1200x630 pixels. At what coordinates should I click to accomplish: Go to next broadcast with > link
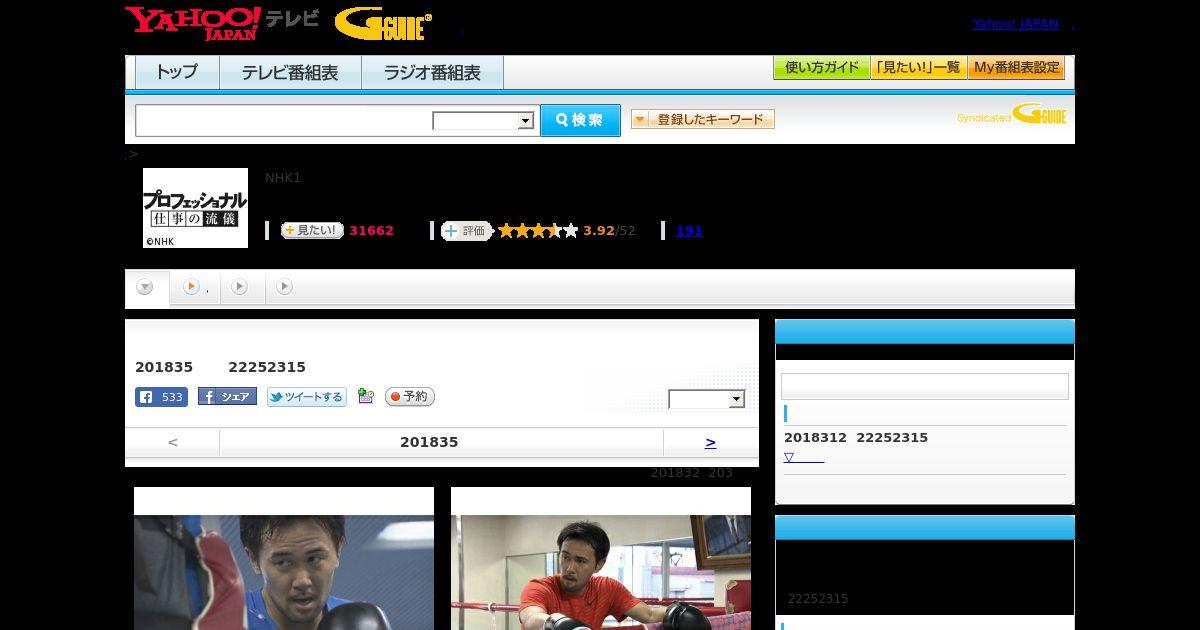711,442
